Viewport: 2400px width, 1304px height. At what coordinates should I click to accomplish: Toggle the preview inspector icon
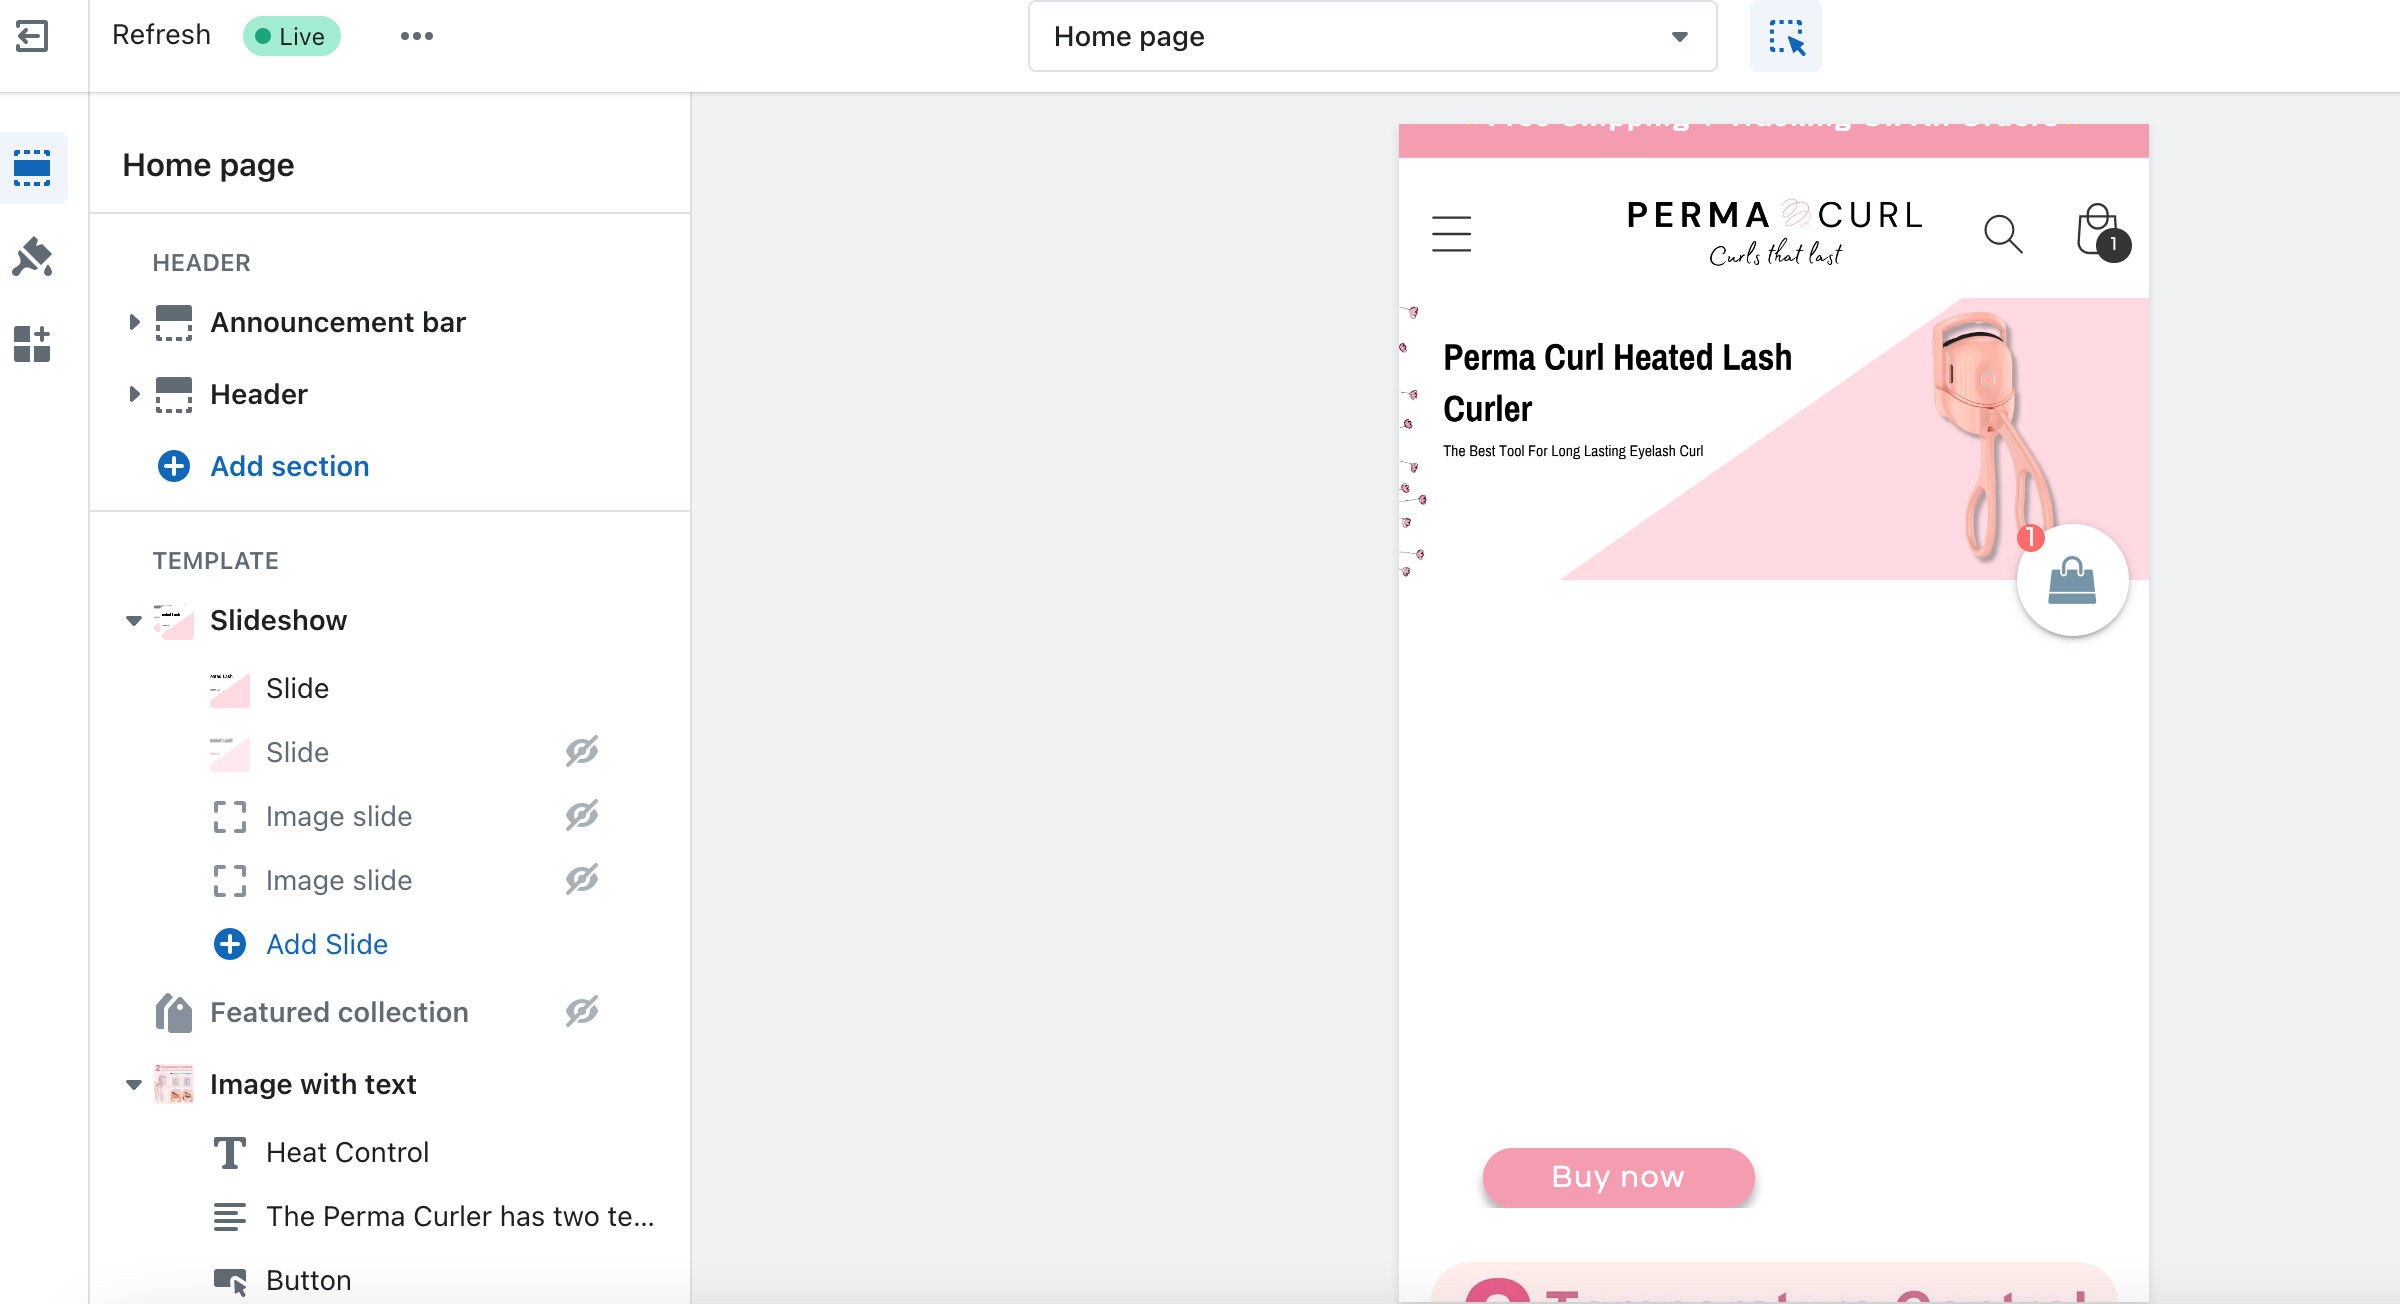[x=1785, y=37]
